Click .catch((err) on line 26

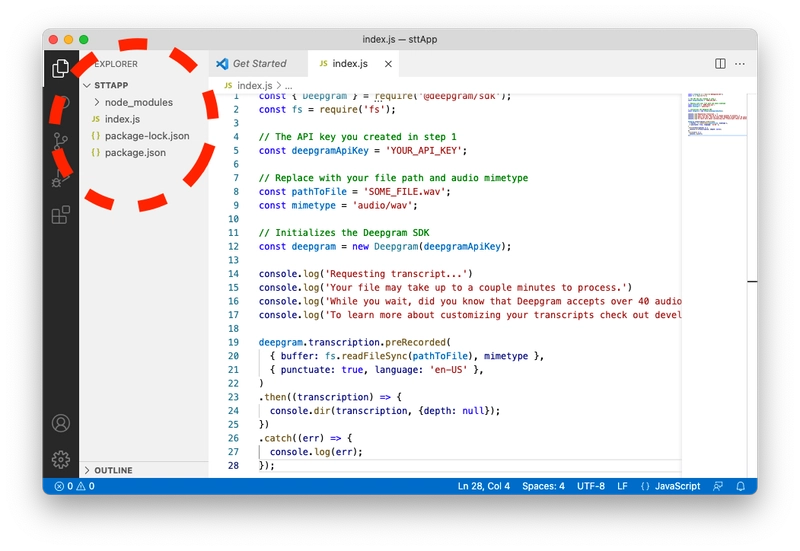coord(291,438)
